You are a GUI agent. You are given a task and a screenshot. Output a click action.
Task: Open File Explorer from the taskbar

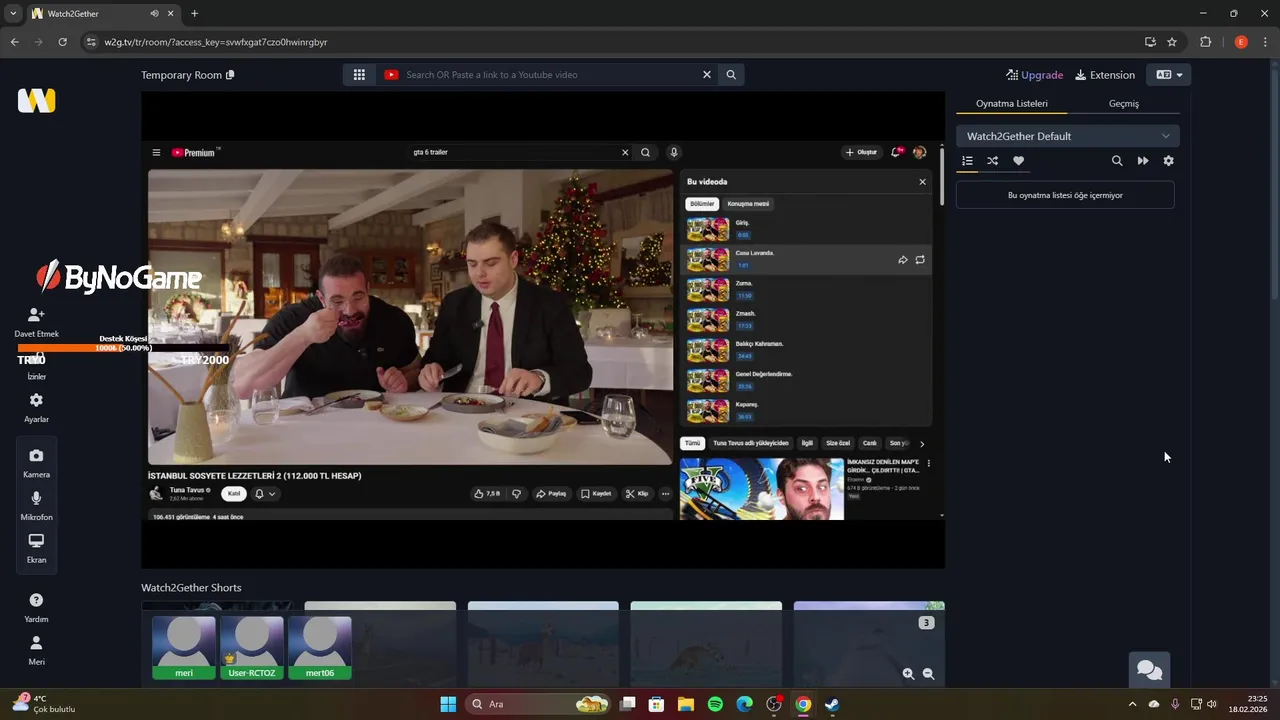[686, 704]
